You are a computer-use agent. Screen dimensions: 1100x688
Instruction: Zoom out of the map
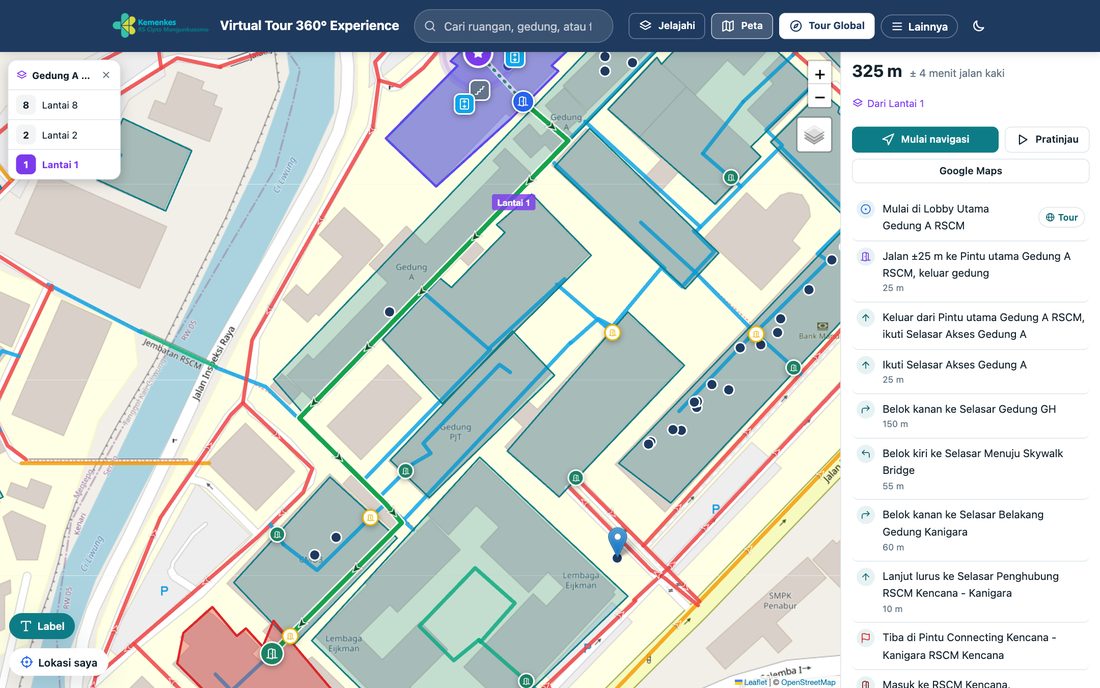pos(819,97)
